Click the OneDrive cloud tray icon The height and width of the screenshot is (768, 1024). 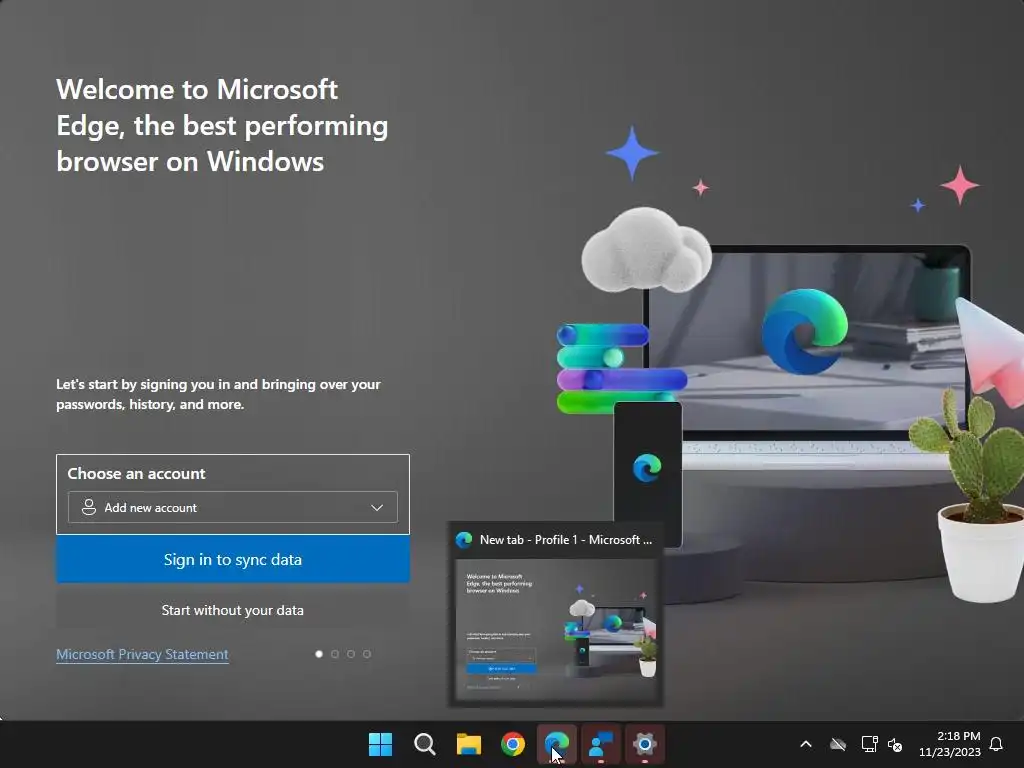[838, 744]
